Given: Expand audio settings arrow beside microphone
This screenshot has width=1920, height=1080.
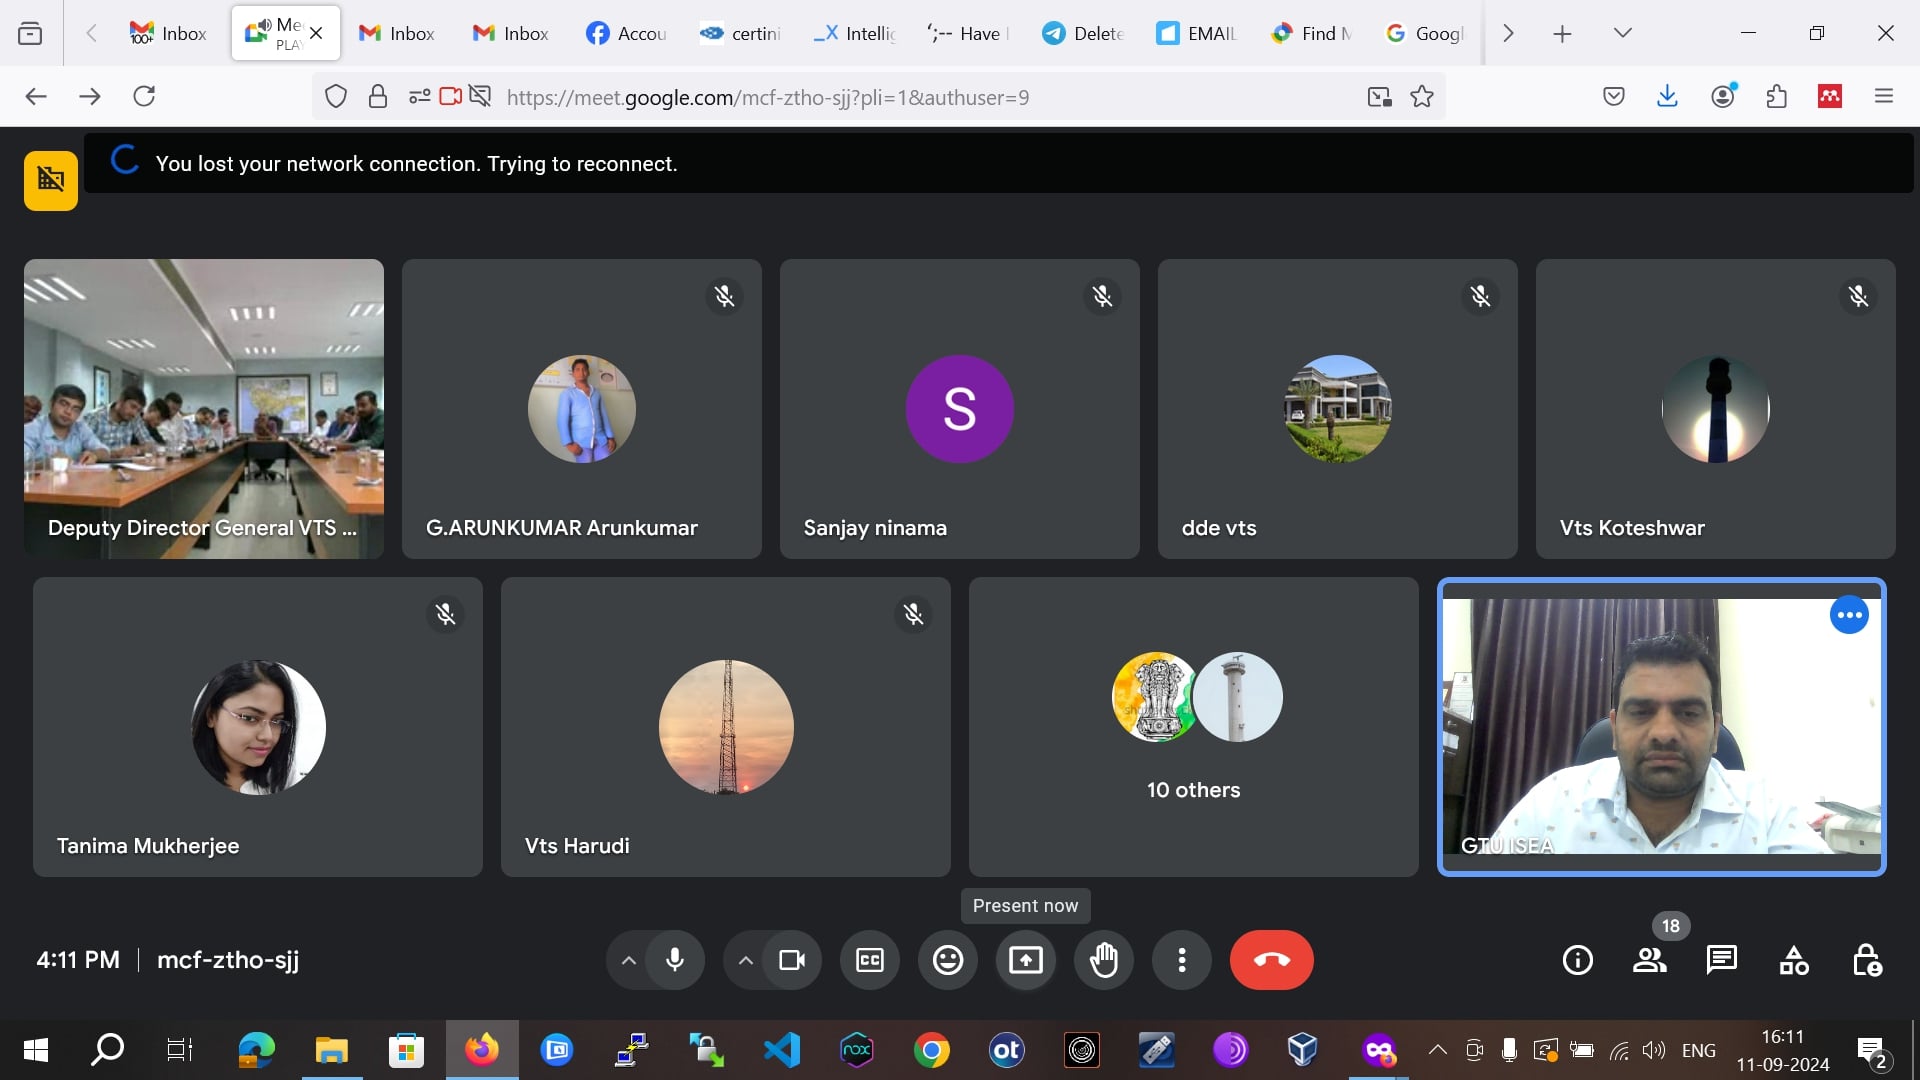Looking at the screenshot, I should tap(628, 960).
